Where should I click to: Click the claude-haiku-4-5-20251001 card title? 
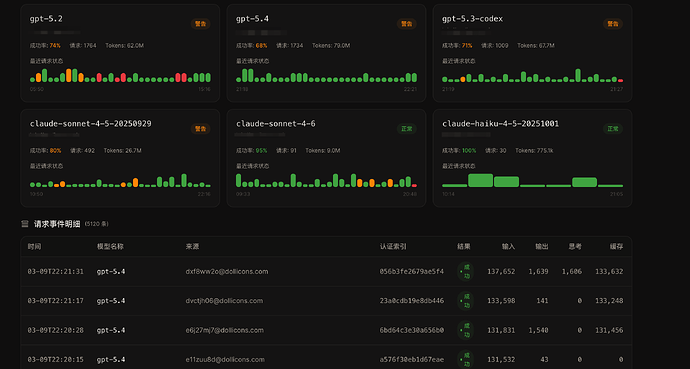500,124
